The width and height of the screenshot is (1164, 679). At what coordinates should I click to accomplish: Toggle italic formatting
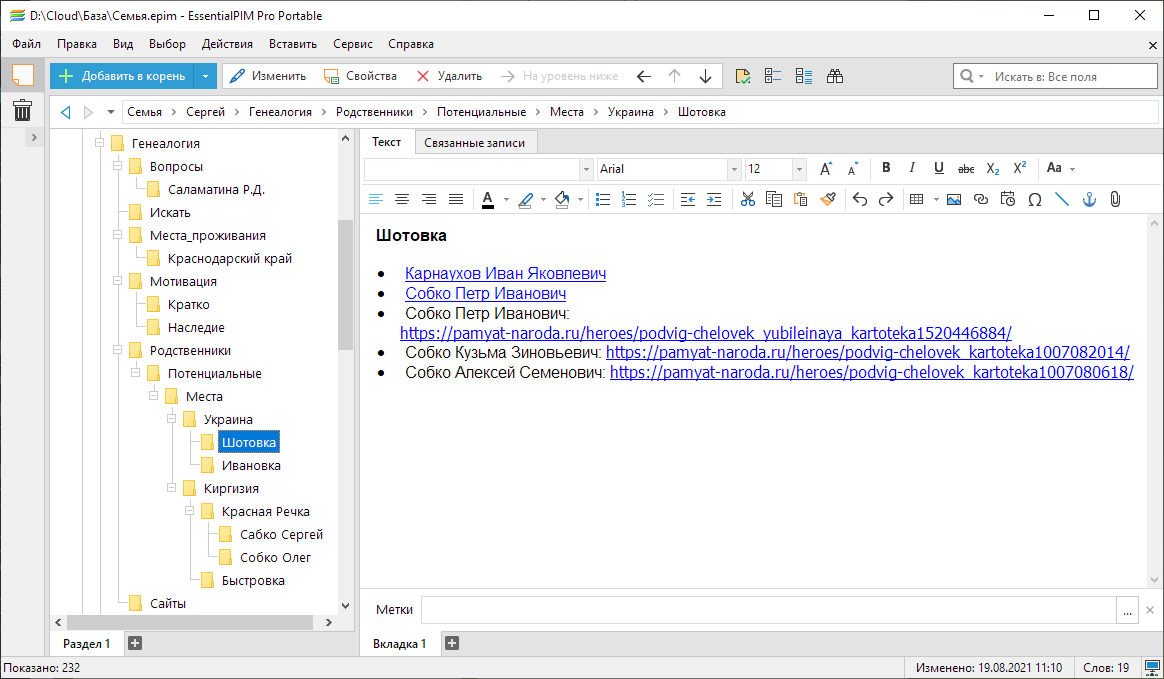click(912, 169)
